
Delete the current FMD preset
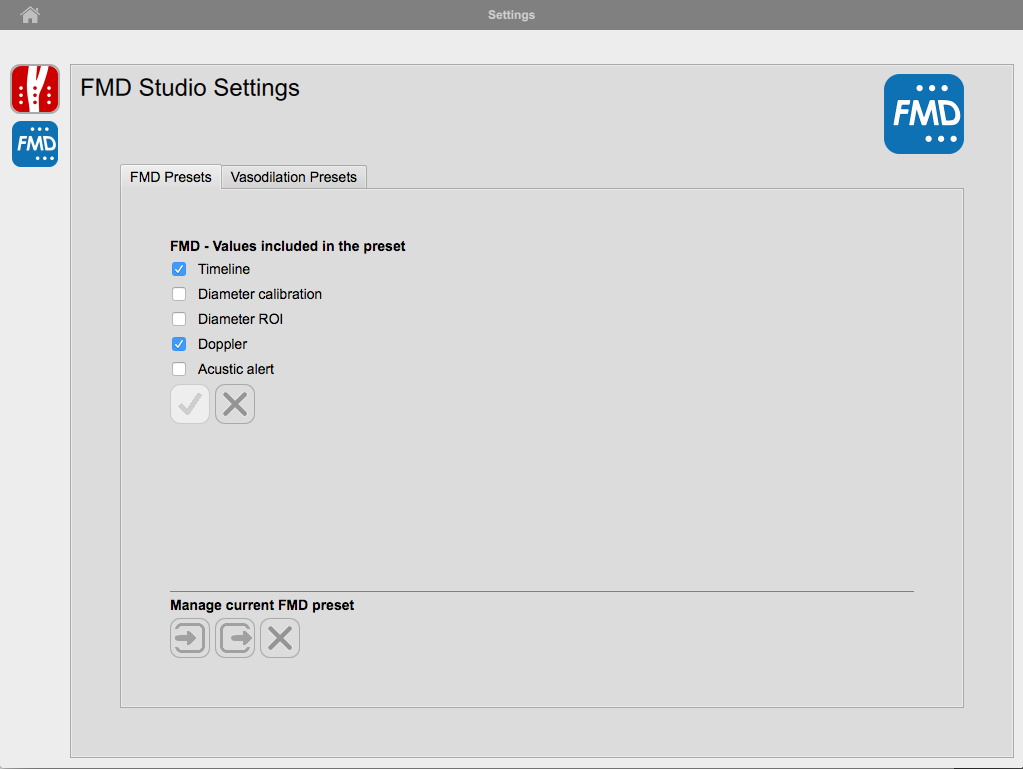[x=280, y=638]
